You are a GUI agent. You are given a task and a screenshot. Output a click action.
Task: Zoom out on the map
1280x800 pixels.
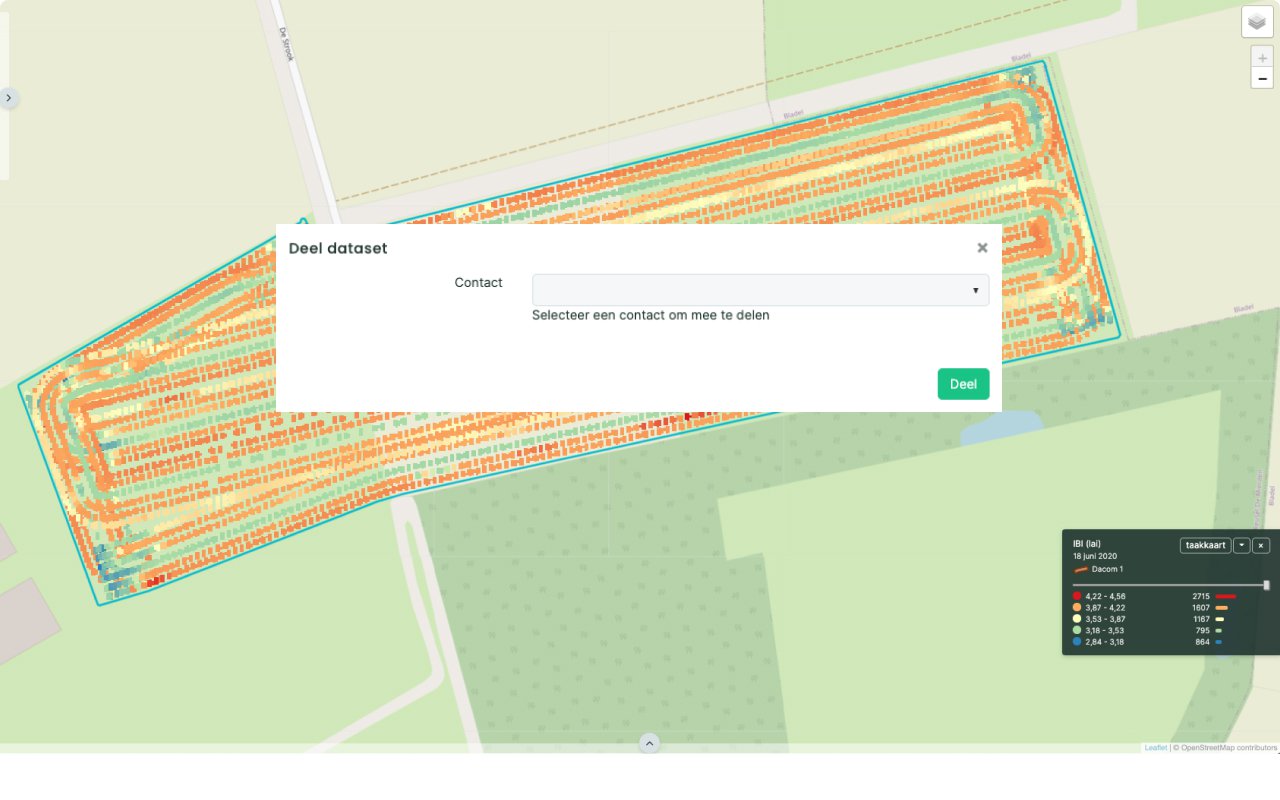click(1262, 79)
